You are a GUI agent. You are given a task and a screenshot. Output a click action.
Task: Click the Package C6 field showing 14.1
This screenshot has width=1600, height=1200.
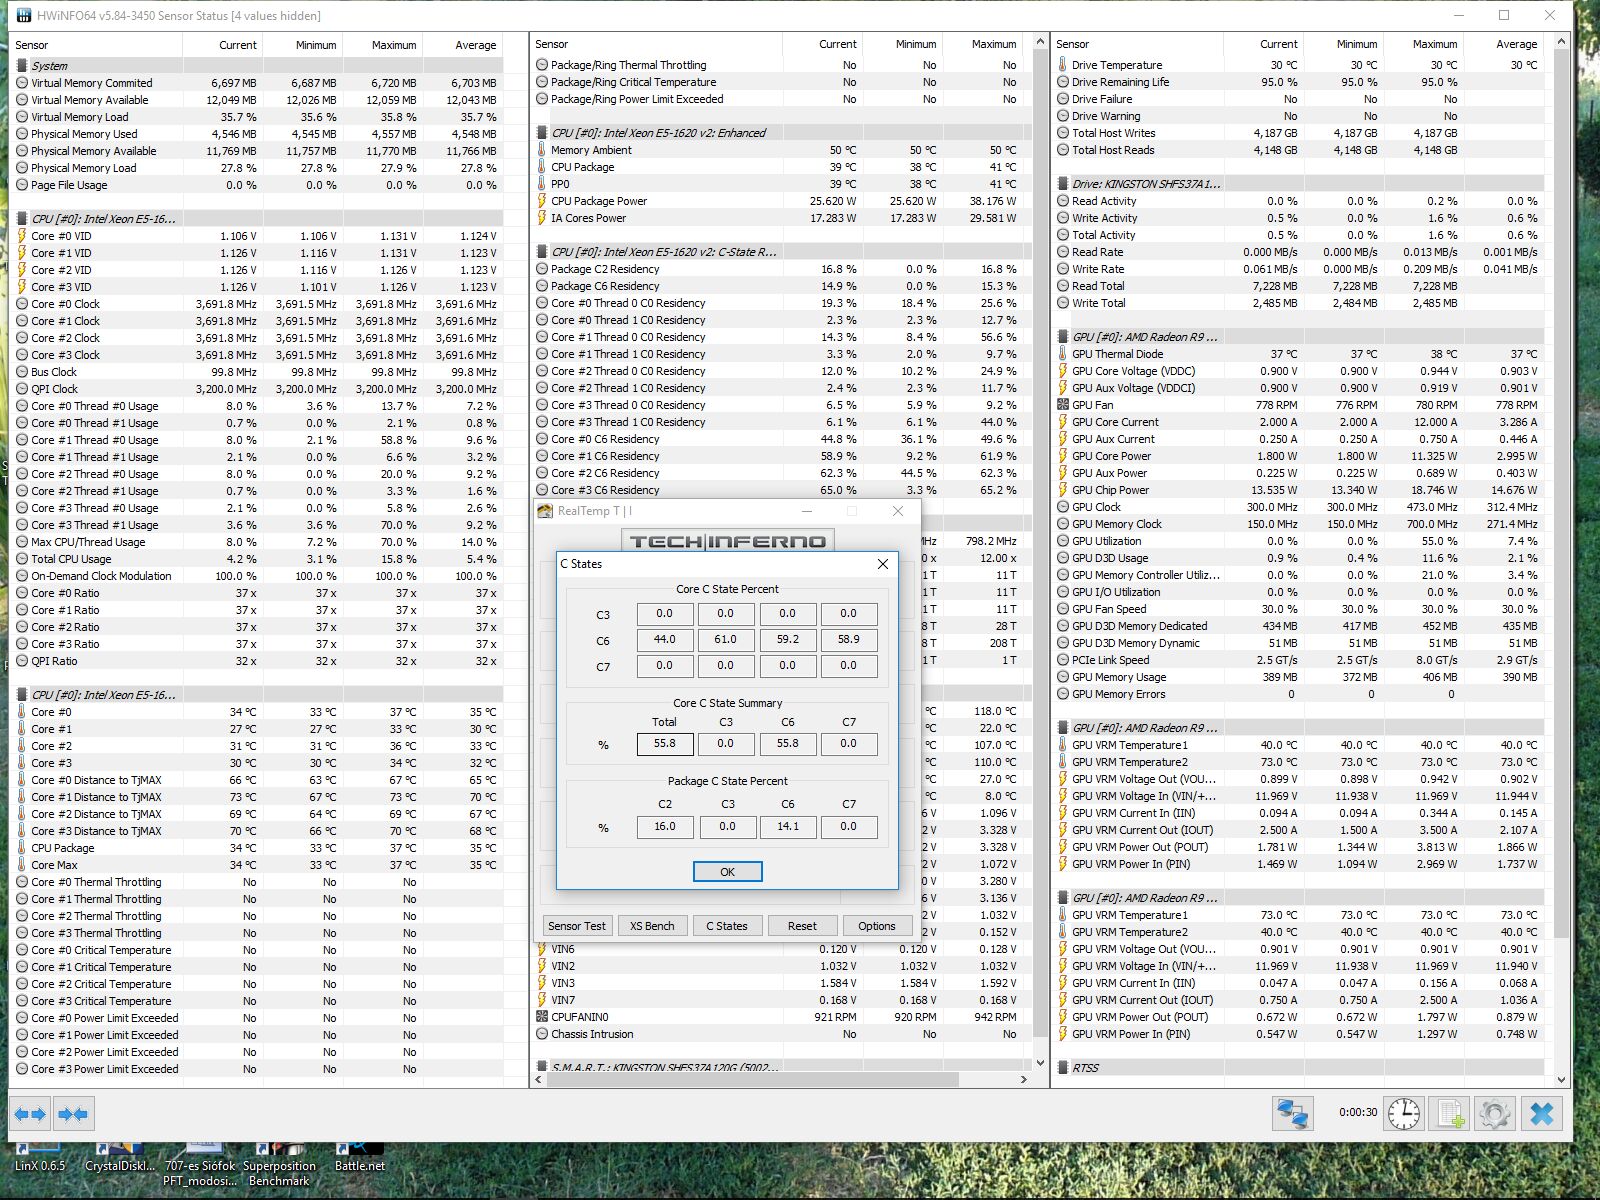tap(788, 827)
